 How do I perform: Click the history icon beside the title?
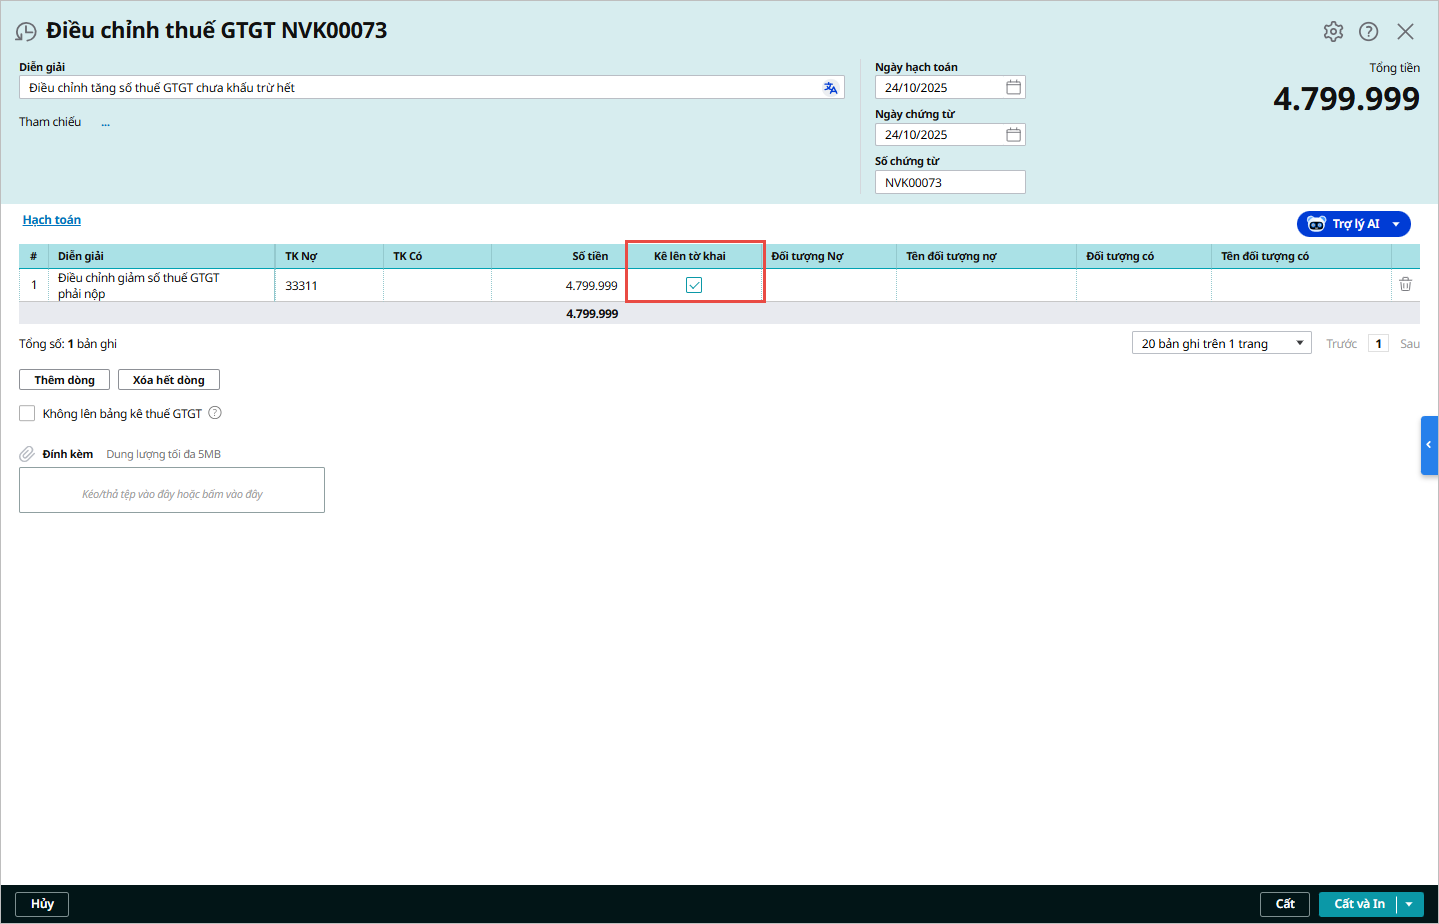26,32
